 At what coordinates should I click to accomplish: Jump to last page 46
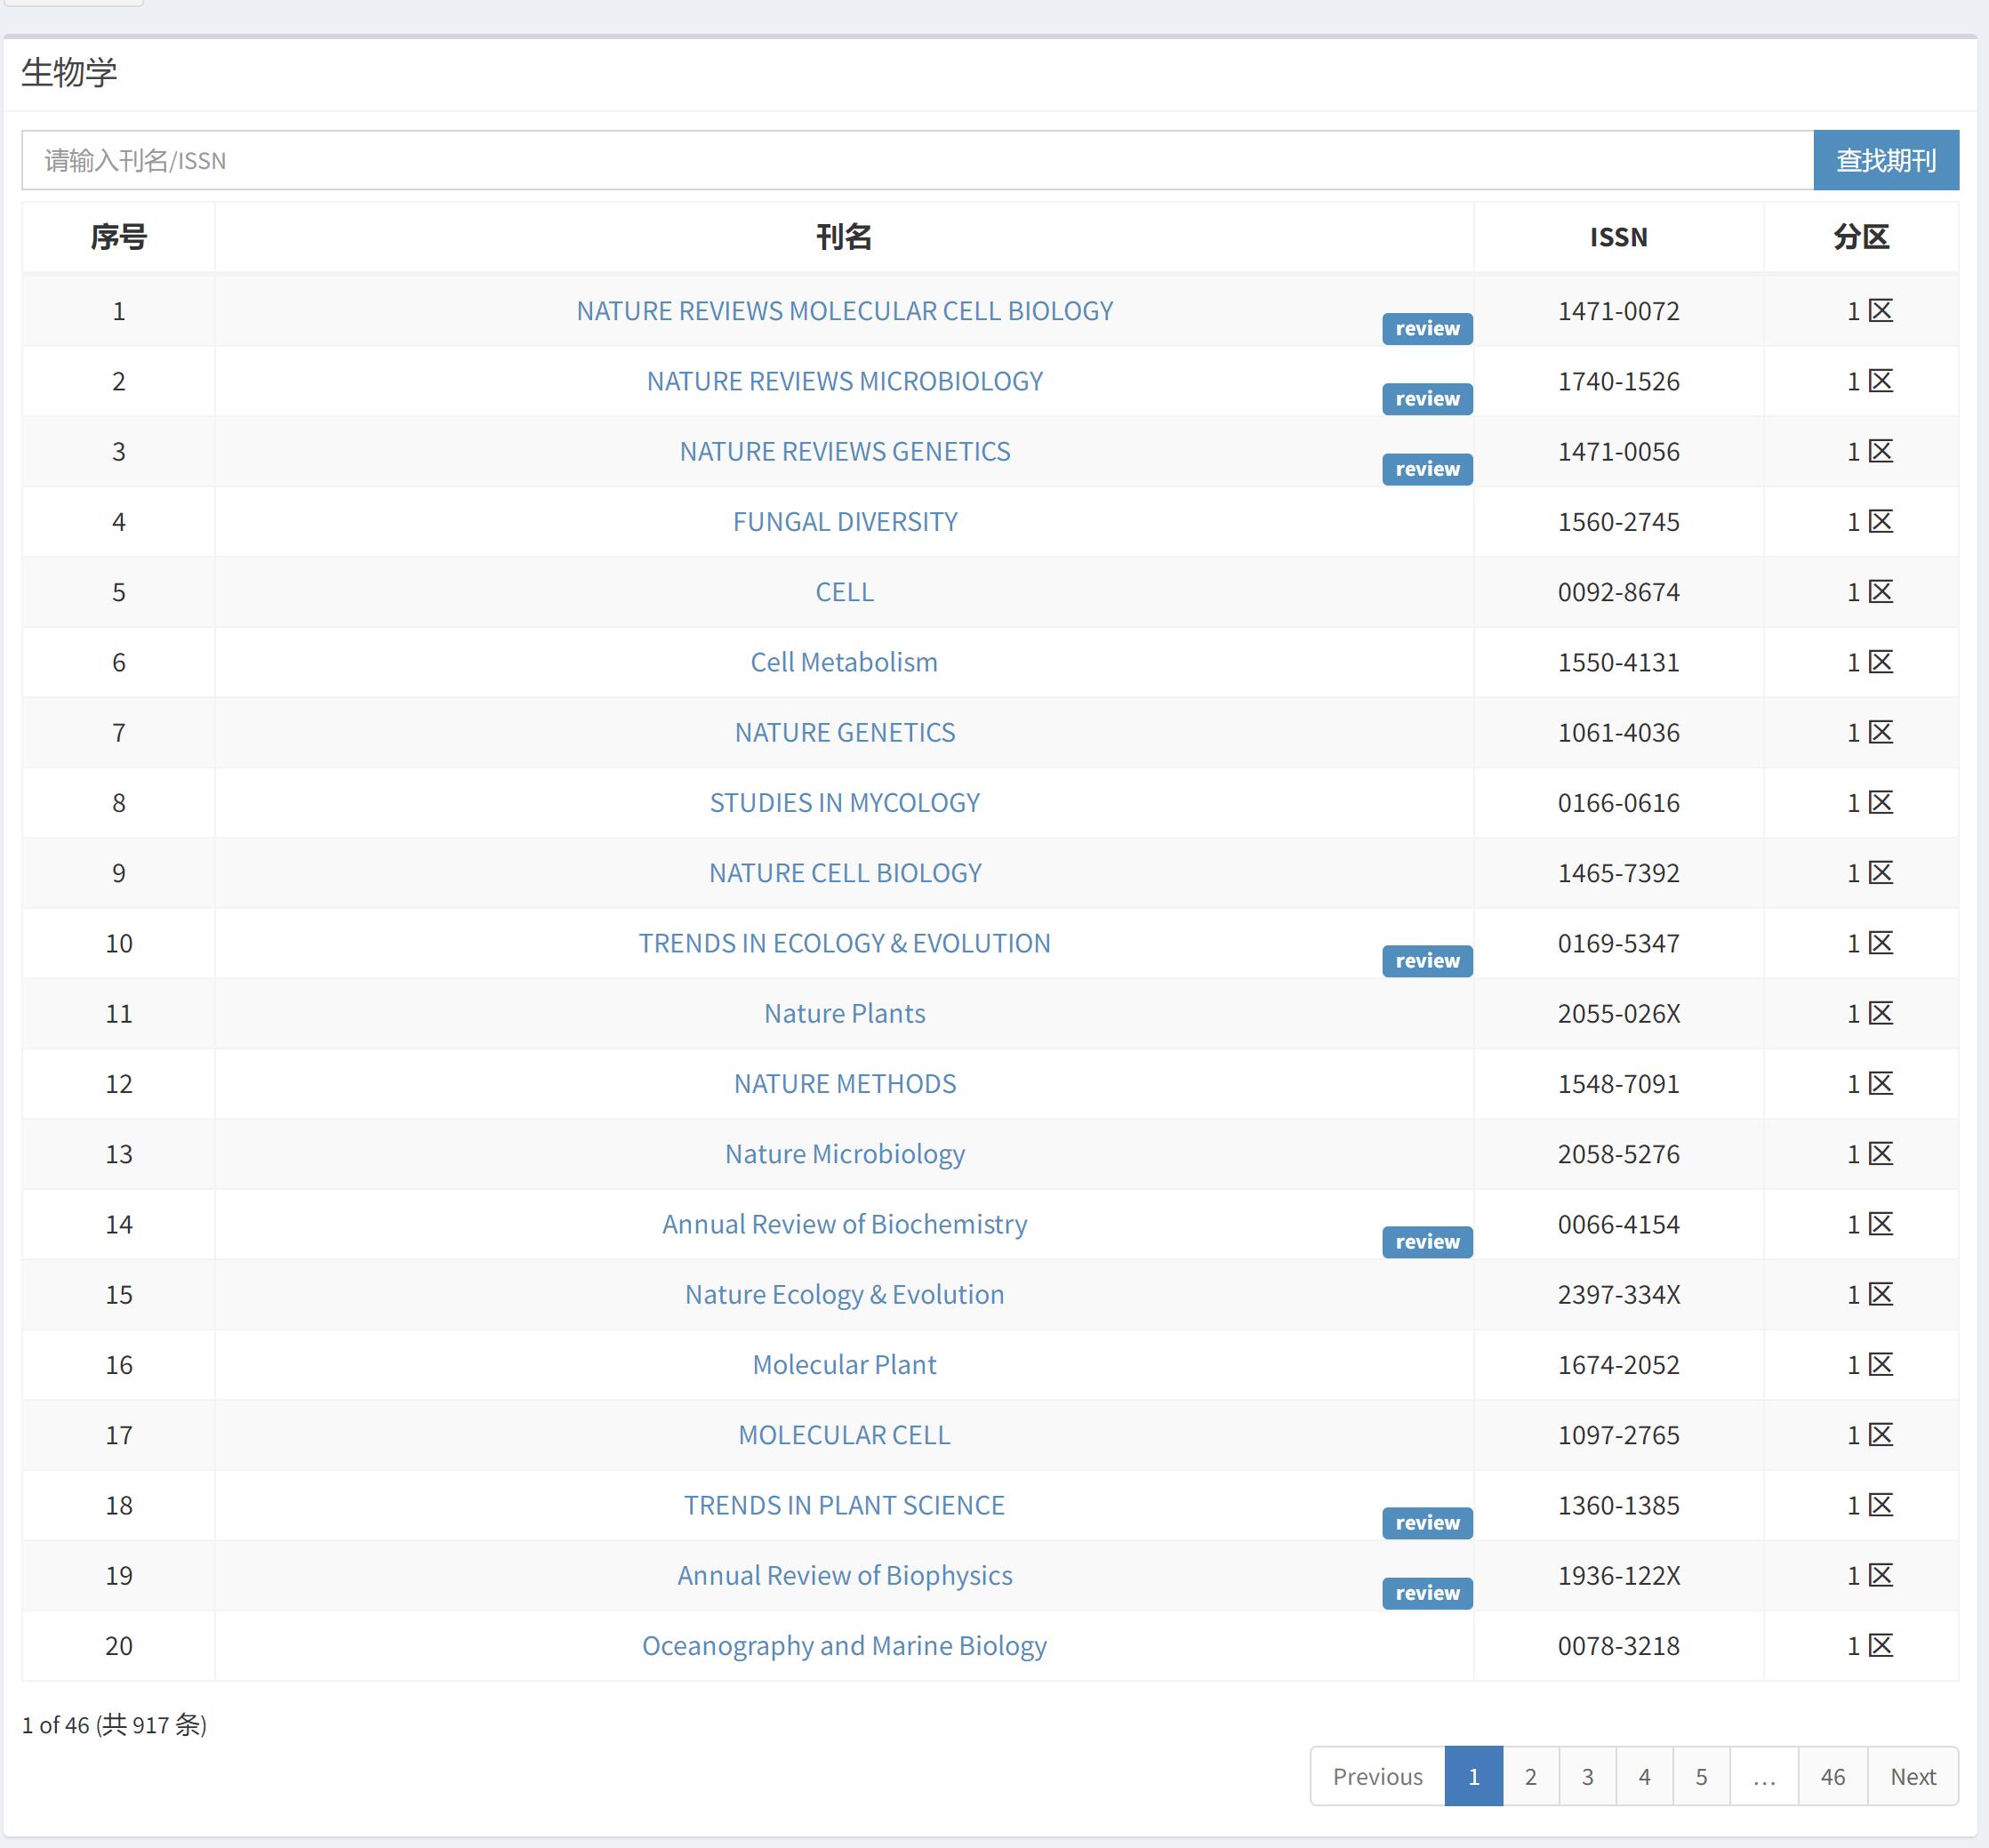(1832, 1776)
